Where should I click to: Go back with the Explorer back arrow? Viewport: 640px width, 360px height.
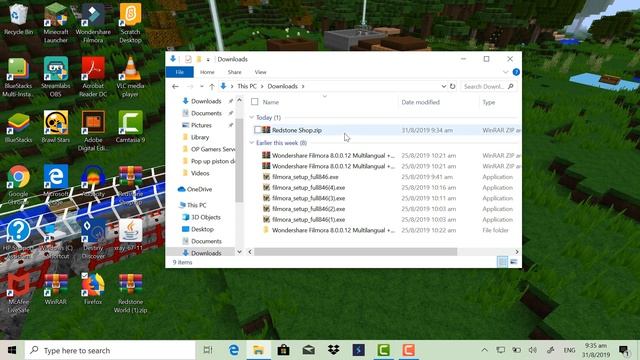coord(175,87)
